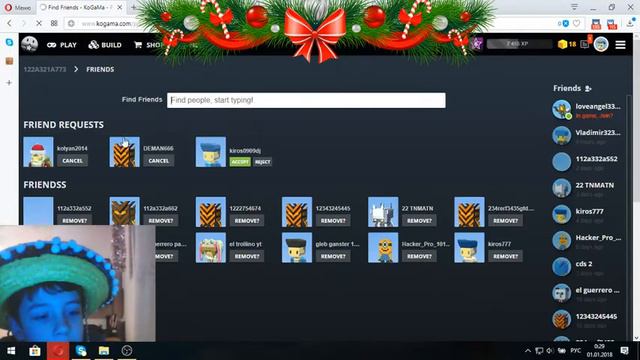
Task: Open the brown box sidebar icon
Action: point(9,61)
